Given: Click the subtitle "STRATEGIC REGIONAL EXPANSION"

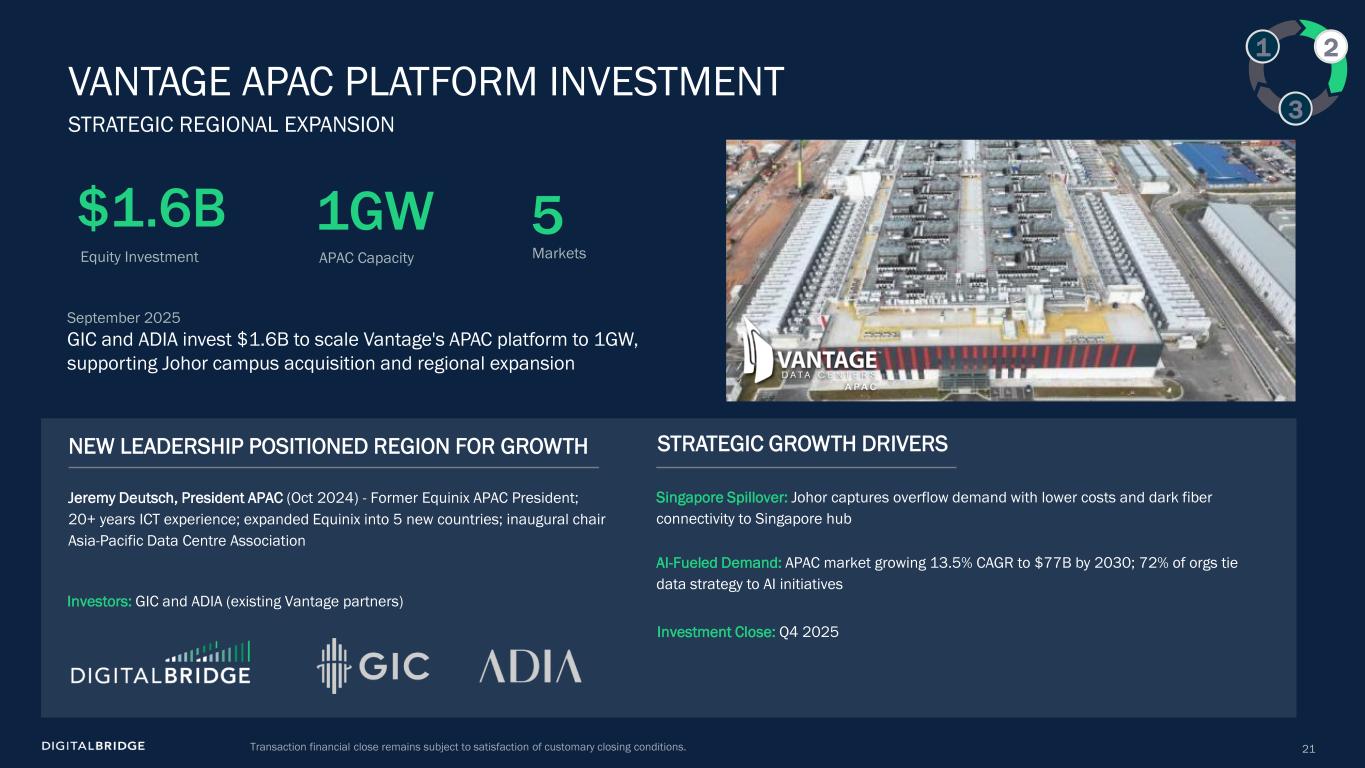Looking at the screenshot, I should click(230, 124).
